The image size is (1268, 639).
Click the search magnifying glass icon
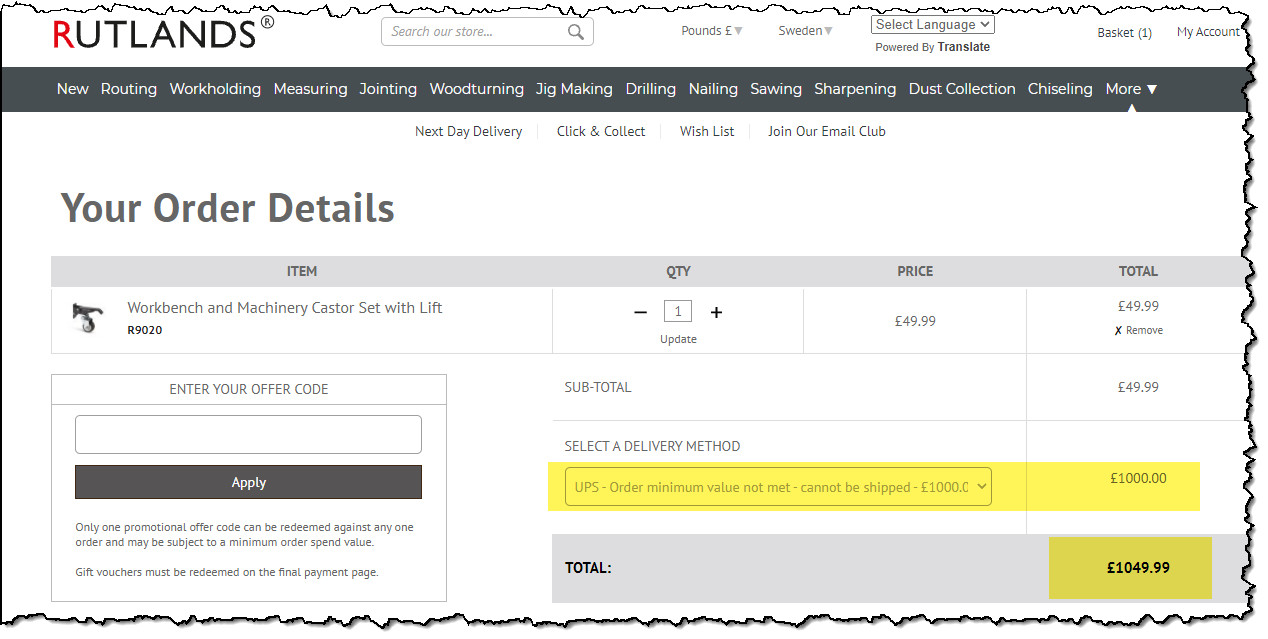pos(575,32)
